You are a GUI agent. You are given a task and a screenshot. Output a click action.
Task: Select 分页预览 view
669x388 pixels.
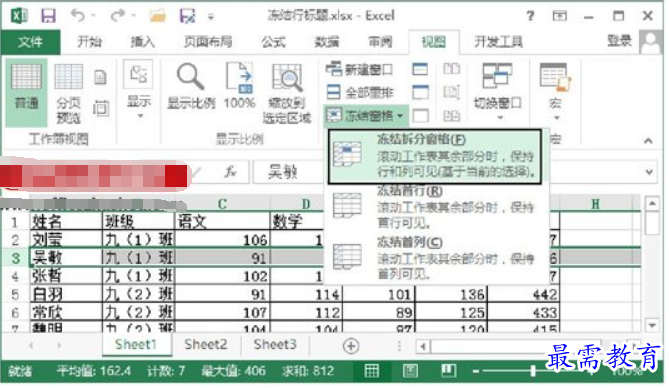(68, 93)
